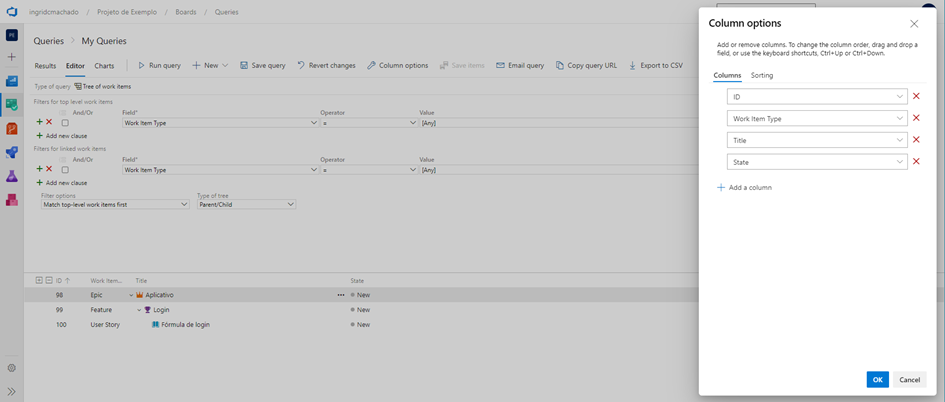Screen dimensions: 945x402
Task: Select the Editor tab
Action: pyautogui.click(x=75, y=65)
